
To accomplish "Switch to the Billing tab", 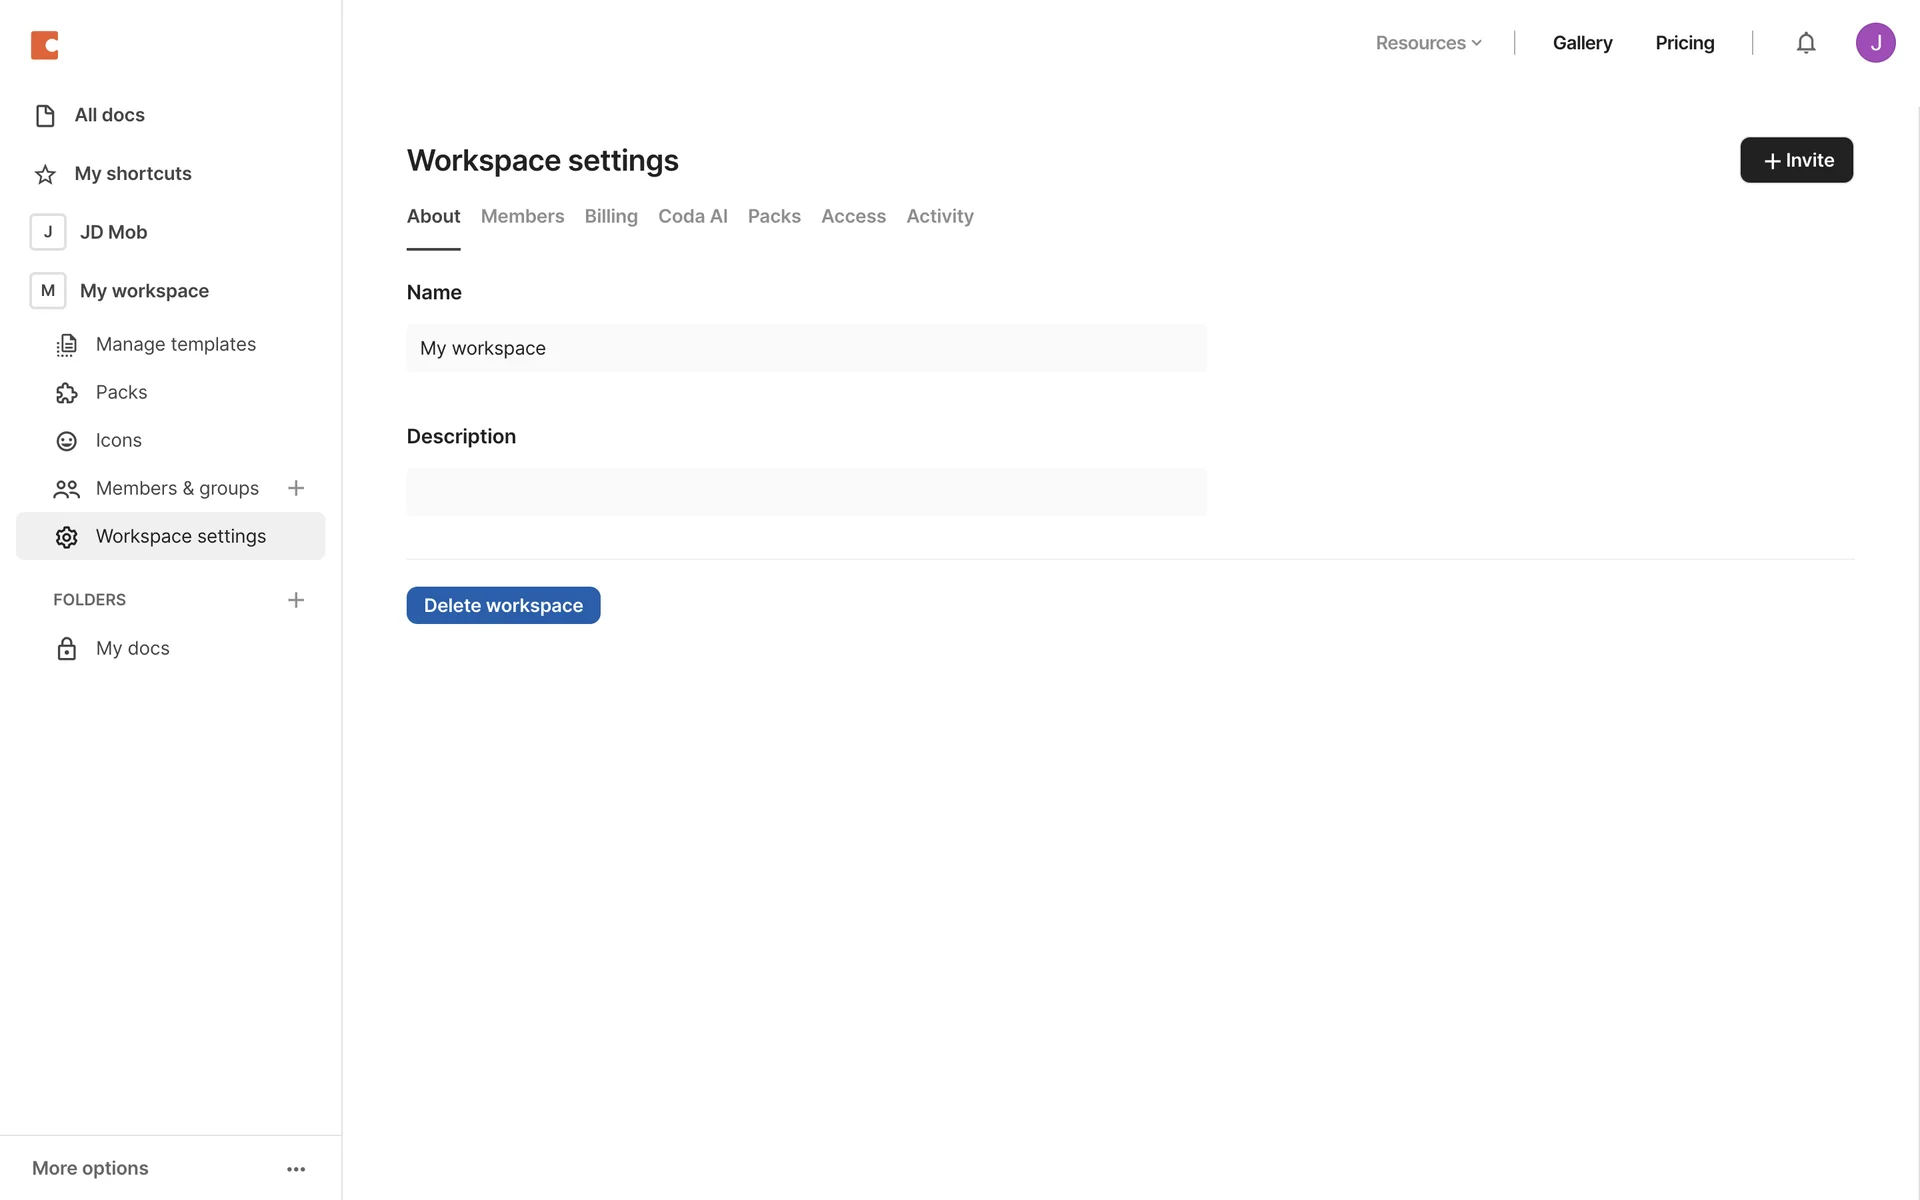I will point(611,216).
